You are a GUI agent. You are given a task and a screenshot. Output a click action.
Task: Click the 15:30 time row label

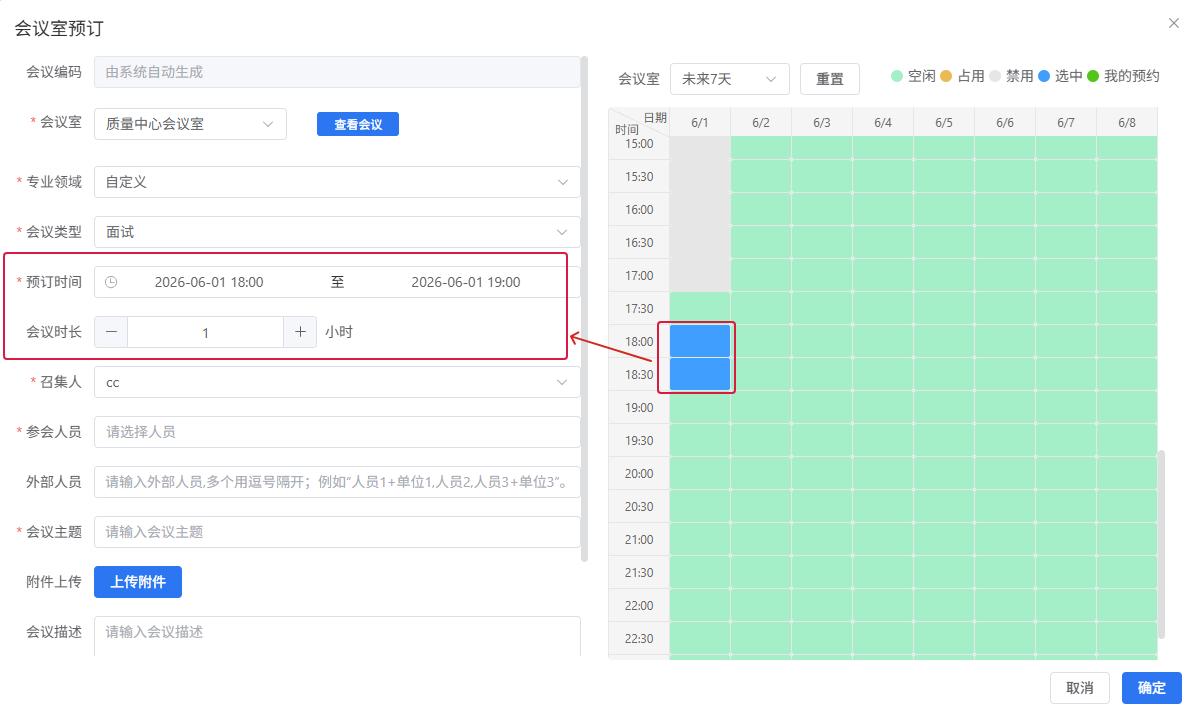639,177
